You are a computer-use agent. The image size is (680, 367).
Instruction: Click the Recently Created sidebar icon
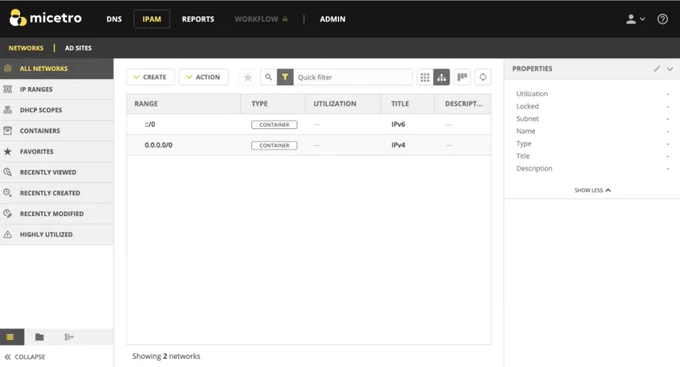coord(7,193)
